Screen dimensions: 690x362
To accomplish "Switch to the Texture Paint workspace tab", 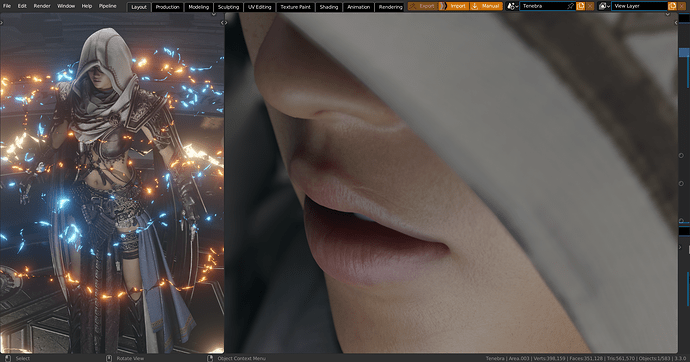I will 295,7.
